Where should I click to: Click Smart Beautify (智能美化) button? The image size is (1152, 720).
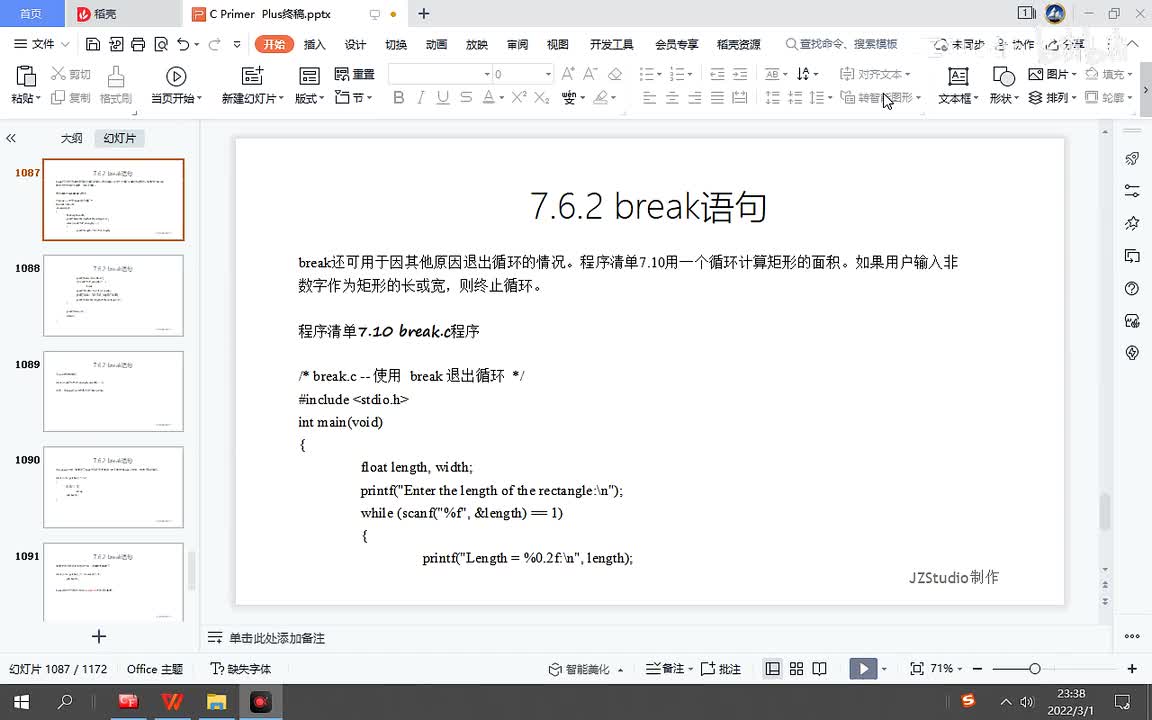click(x=586, y=669)
